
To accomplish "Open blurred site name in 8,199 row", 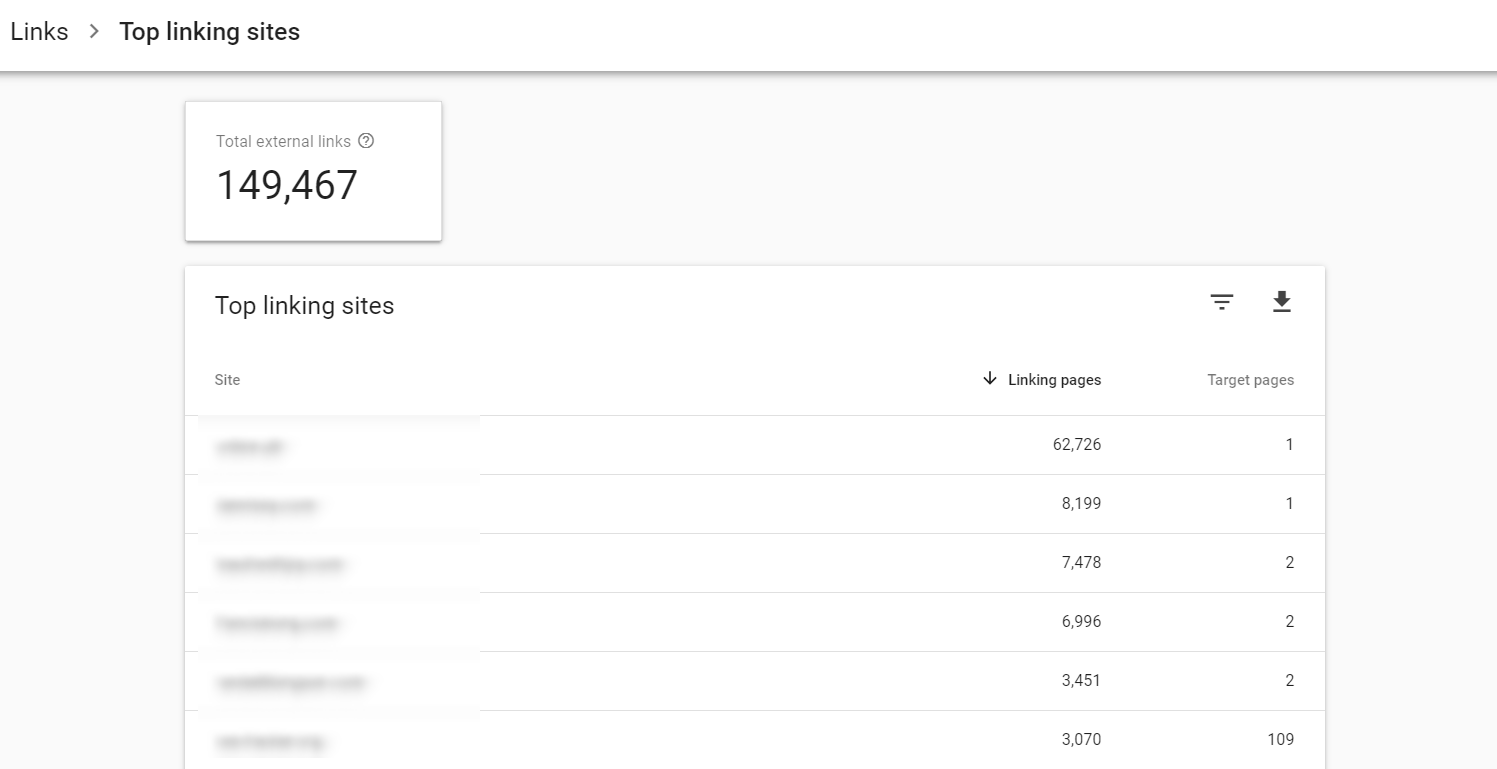I will (x=266, y=506).
